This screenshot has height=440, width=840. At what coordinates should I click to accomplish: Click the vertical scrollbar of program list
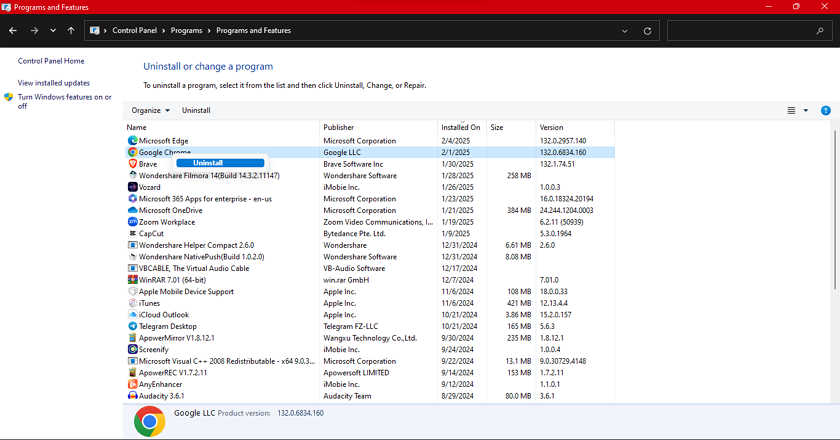click(835, 210)
